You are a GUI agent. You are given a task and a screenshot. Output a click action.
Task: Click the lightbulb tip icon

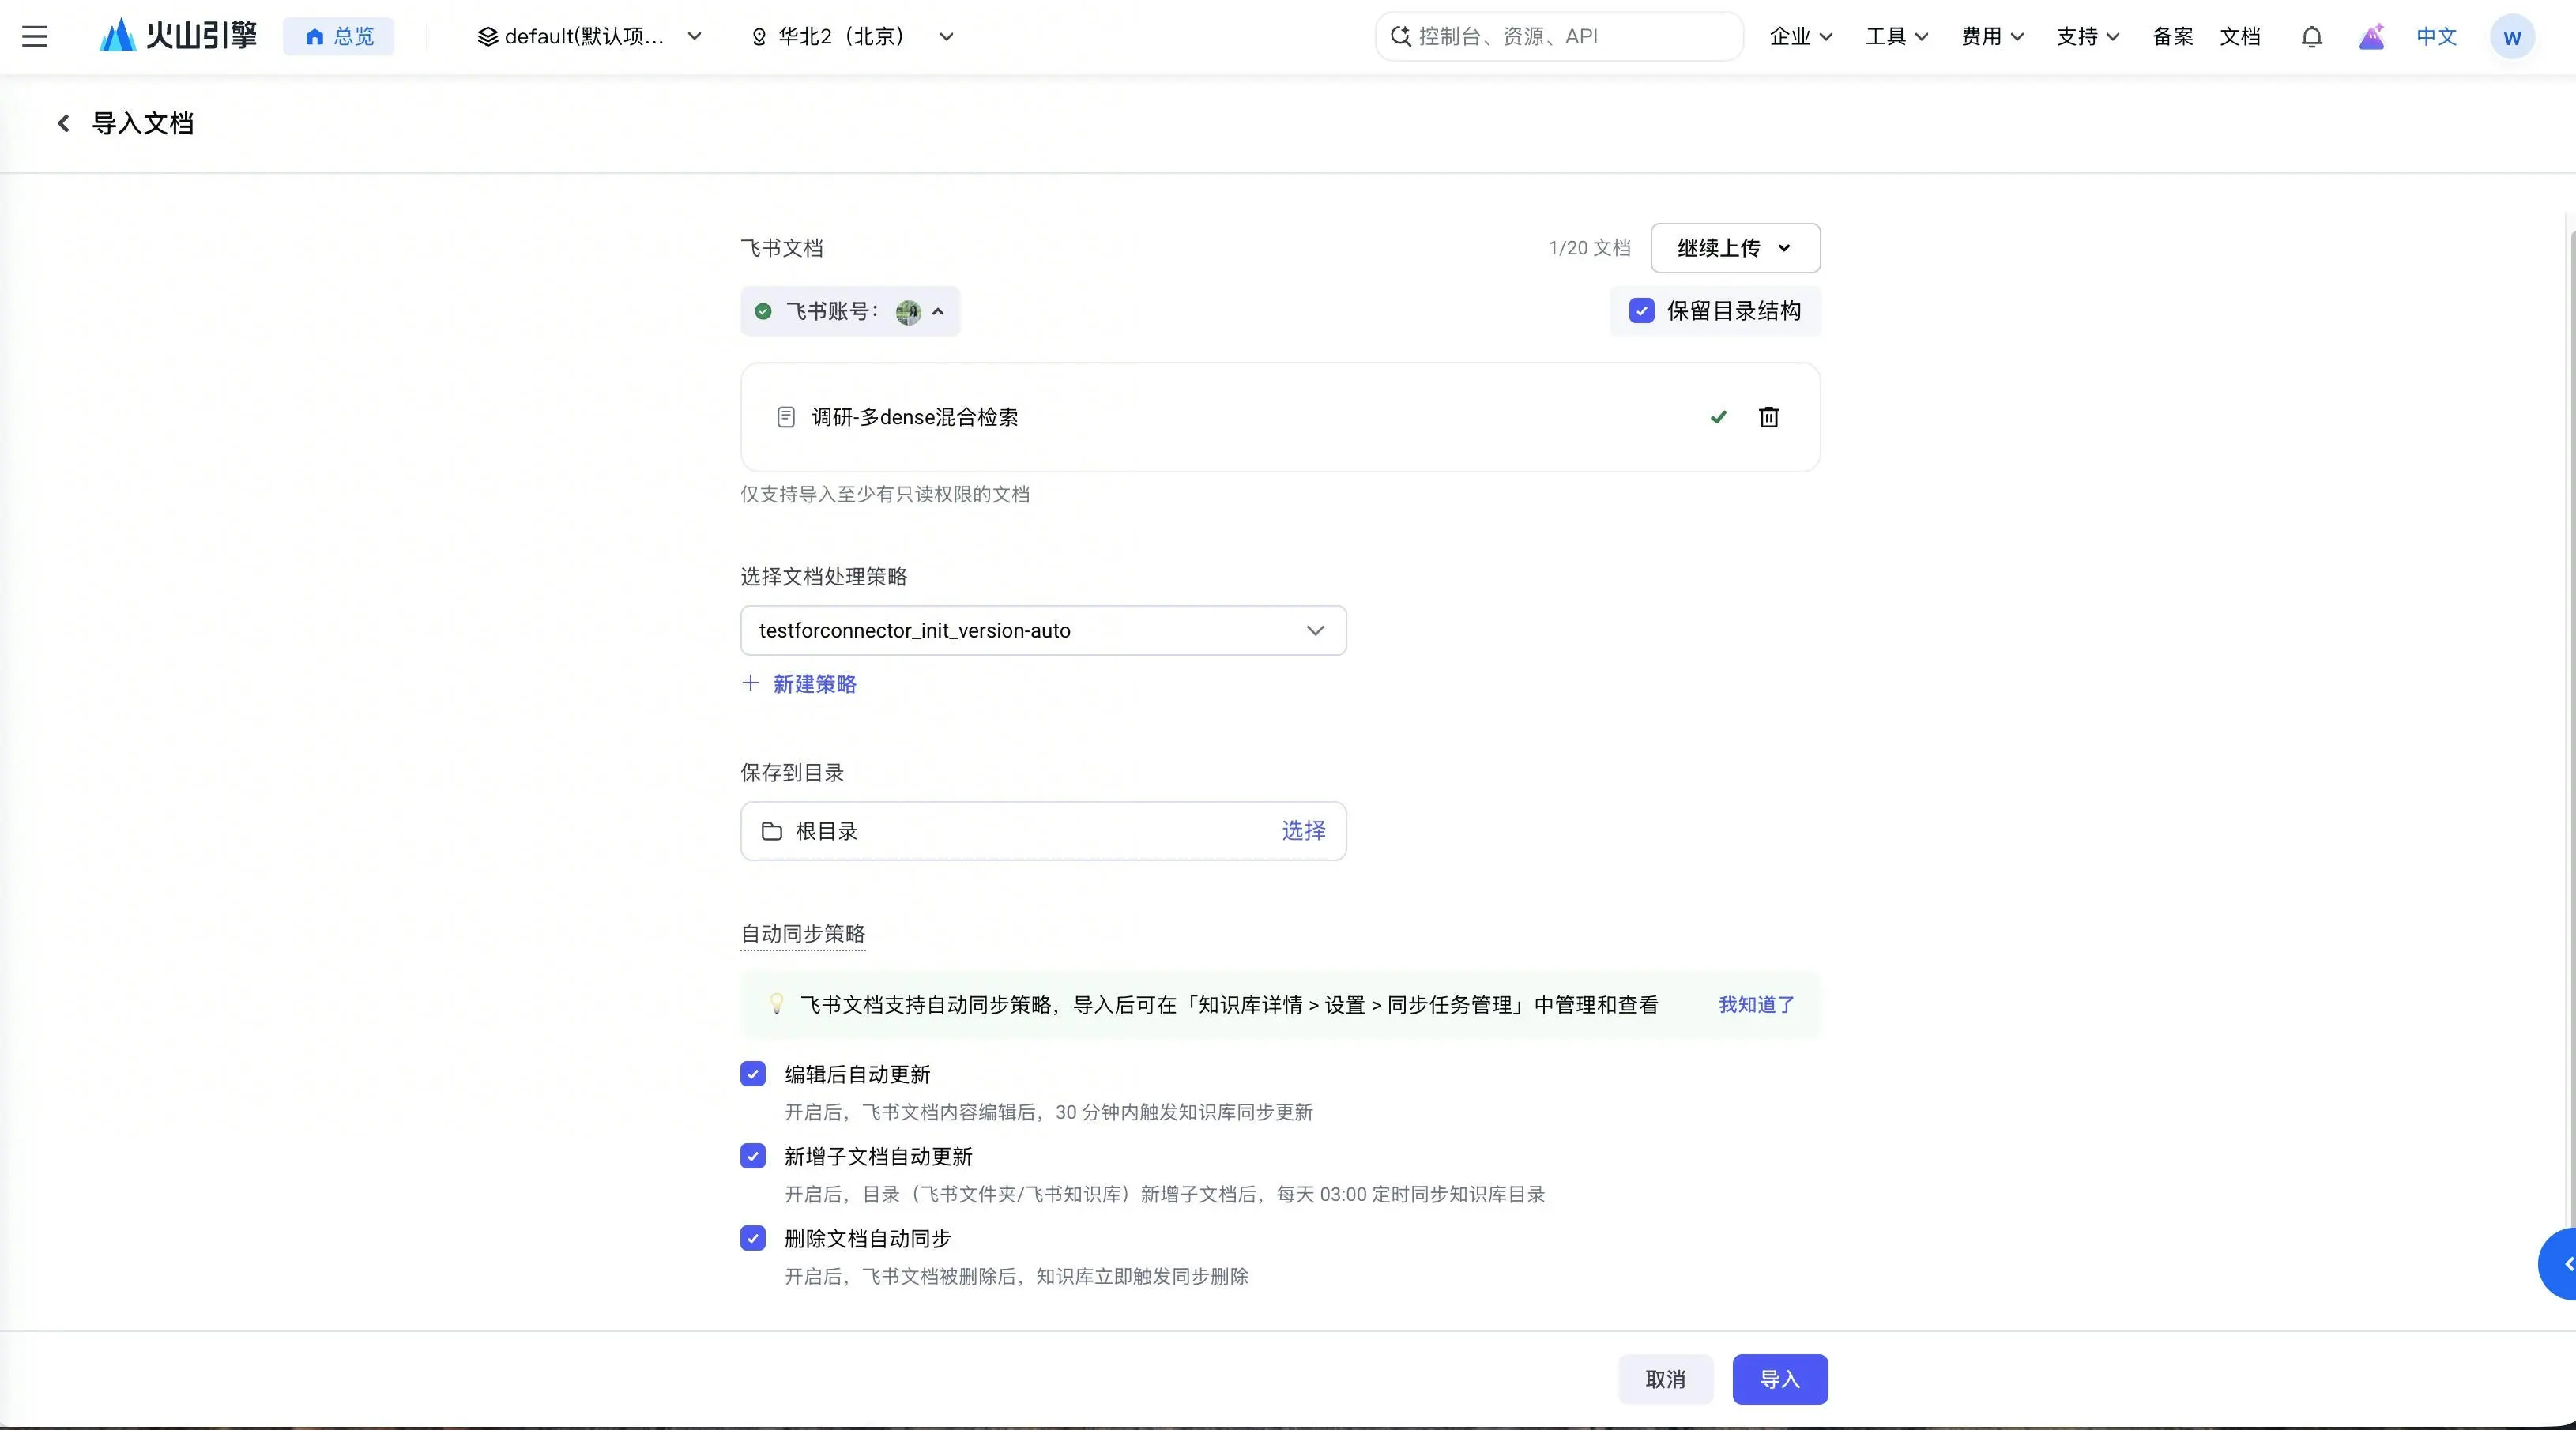tap(775, 1004)
